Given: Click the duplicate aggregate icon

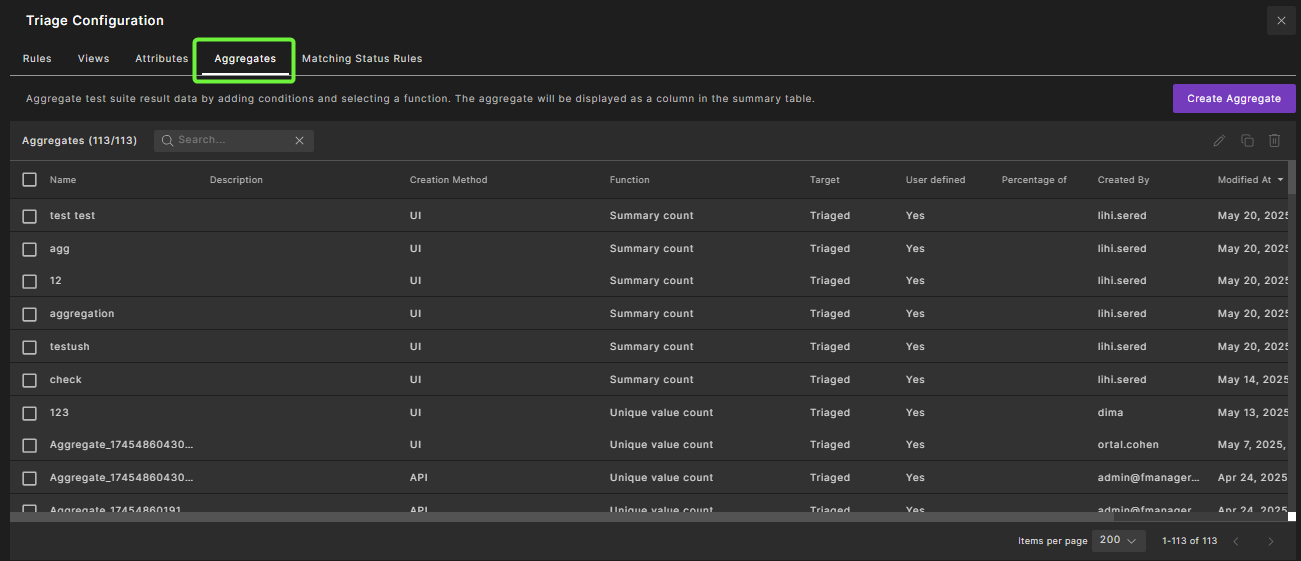Looking at the screenshot, I should coord(1247,141).
